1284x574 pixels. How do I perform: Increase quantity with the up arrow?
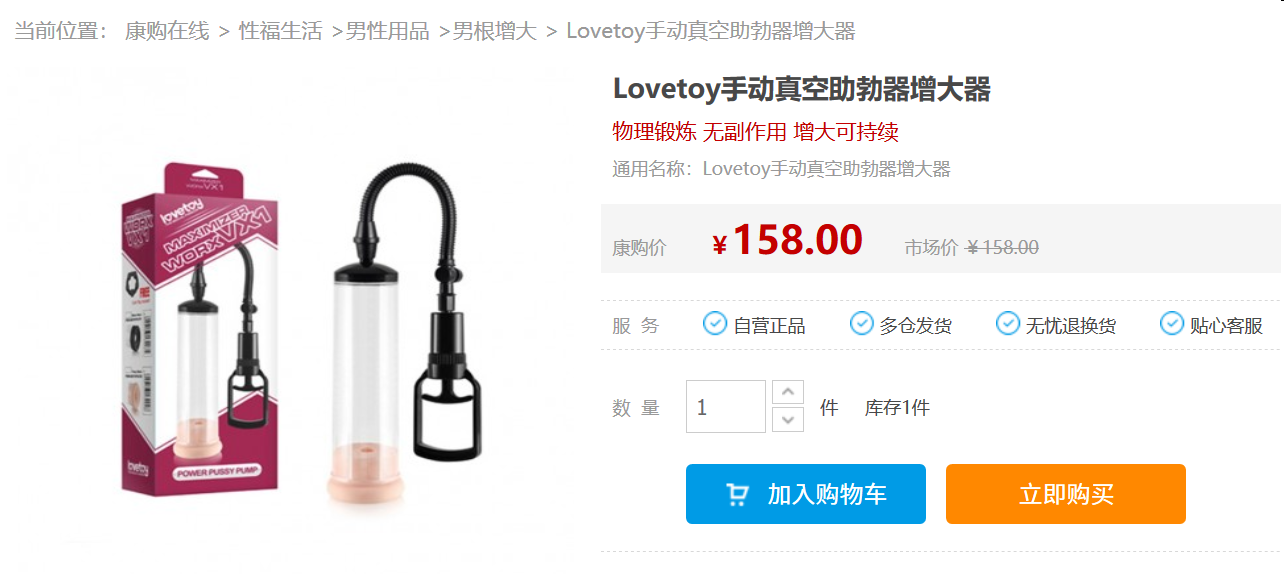click(789, 392)
